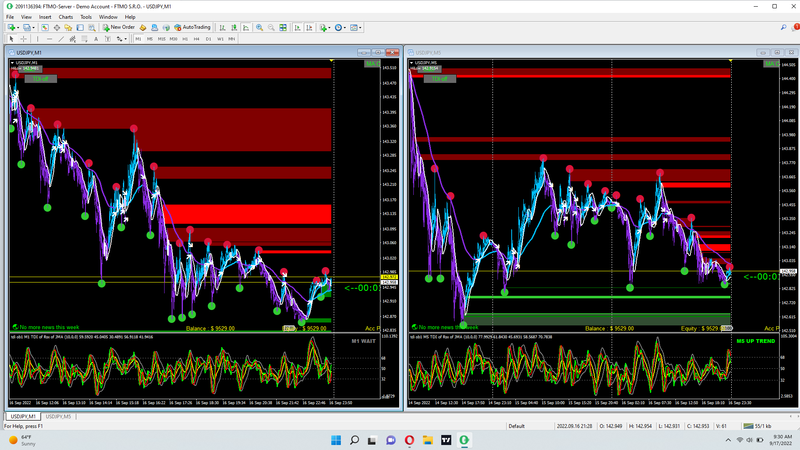Click the 55/1 kb connection status

pos(758,426)
